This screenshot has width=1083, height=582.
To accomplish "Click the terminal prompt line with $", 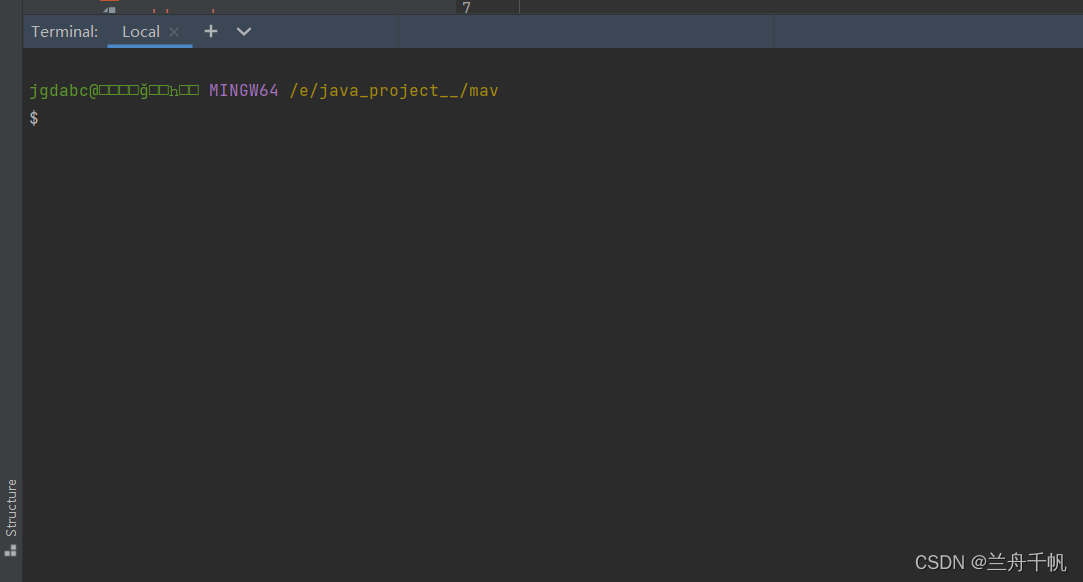I will [x=34, y=118].
